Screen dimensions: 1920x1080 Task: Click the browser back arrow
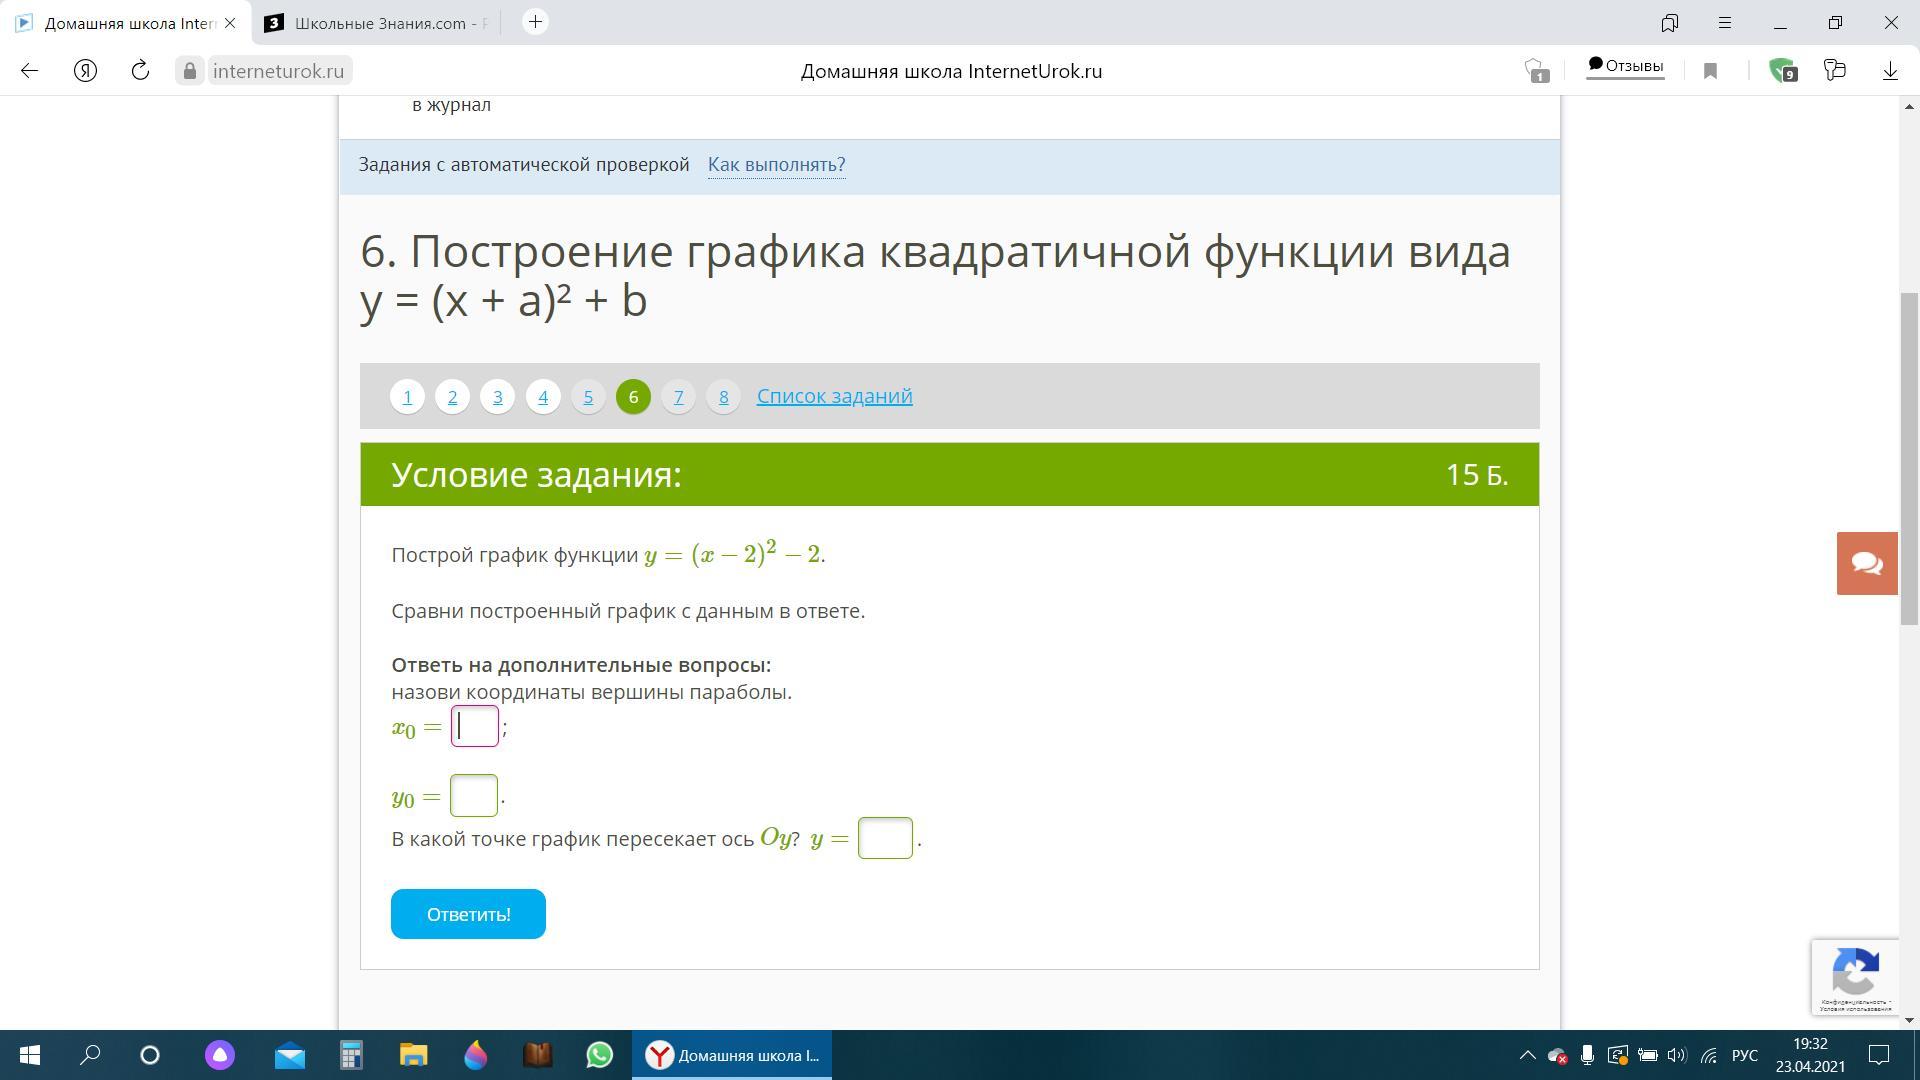coord(29,70)
